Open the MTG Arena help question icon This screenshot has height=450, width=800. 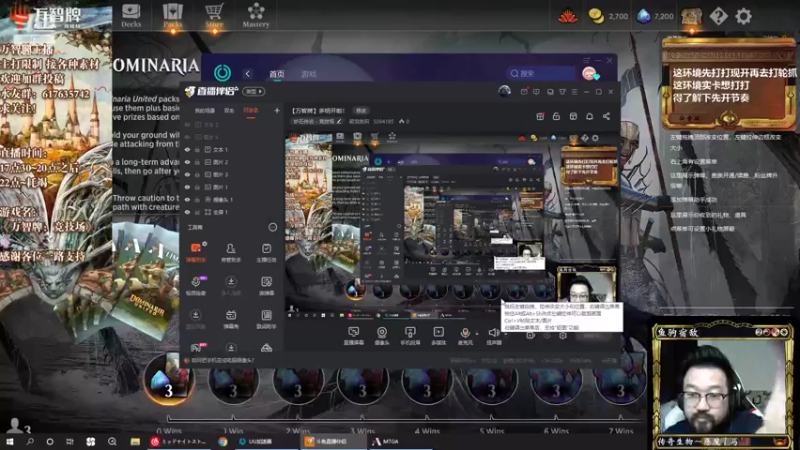pyautogui.click(x=718, y=16)
